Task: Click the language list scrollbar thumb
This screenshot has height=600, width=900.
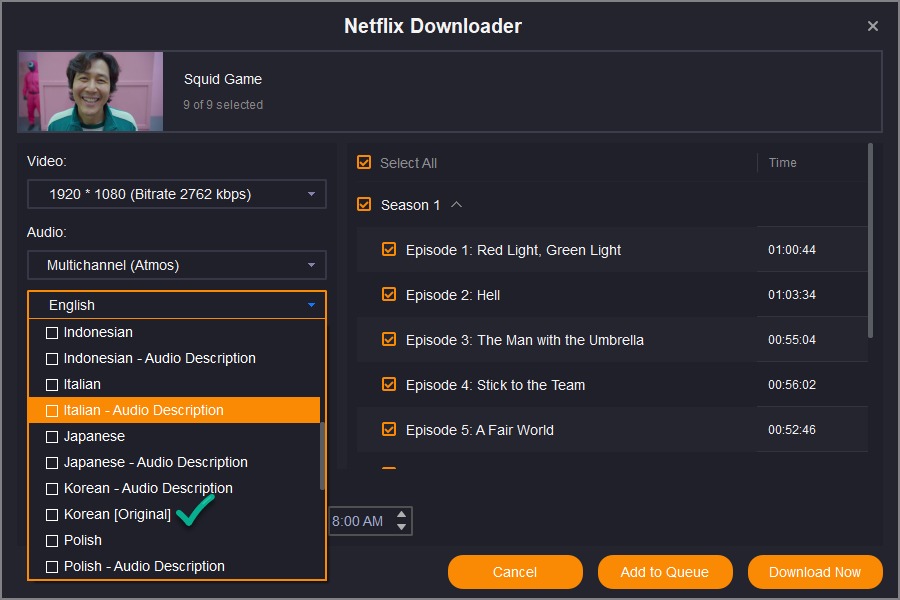Action: [x=323, y=456]
